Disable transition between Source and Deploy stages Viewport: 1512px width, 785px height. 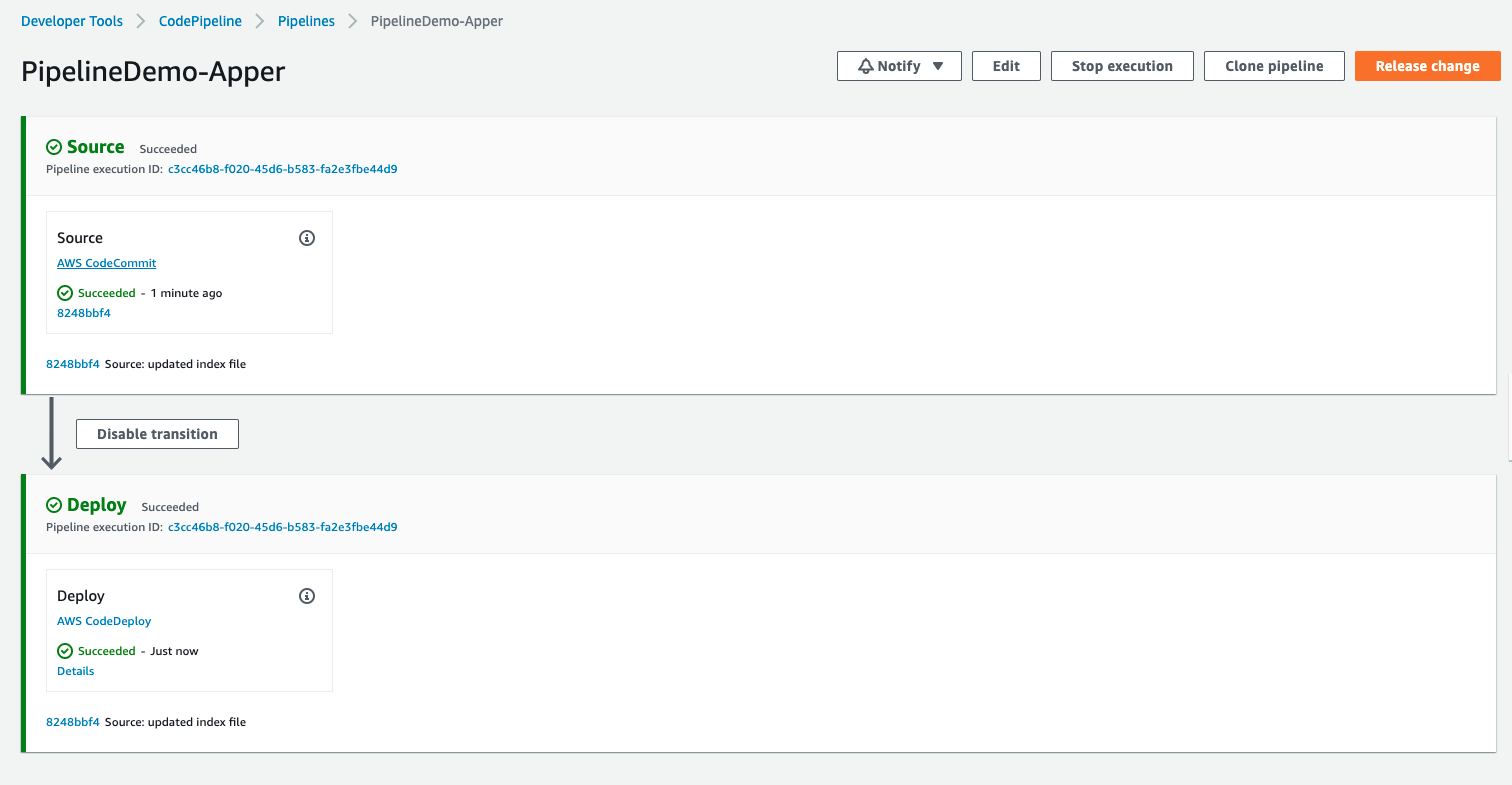point(157,434)
